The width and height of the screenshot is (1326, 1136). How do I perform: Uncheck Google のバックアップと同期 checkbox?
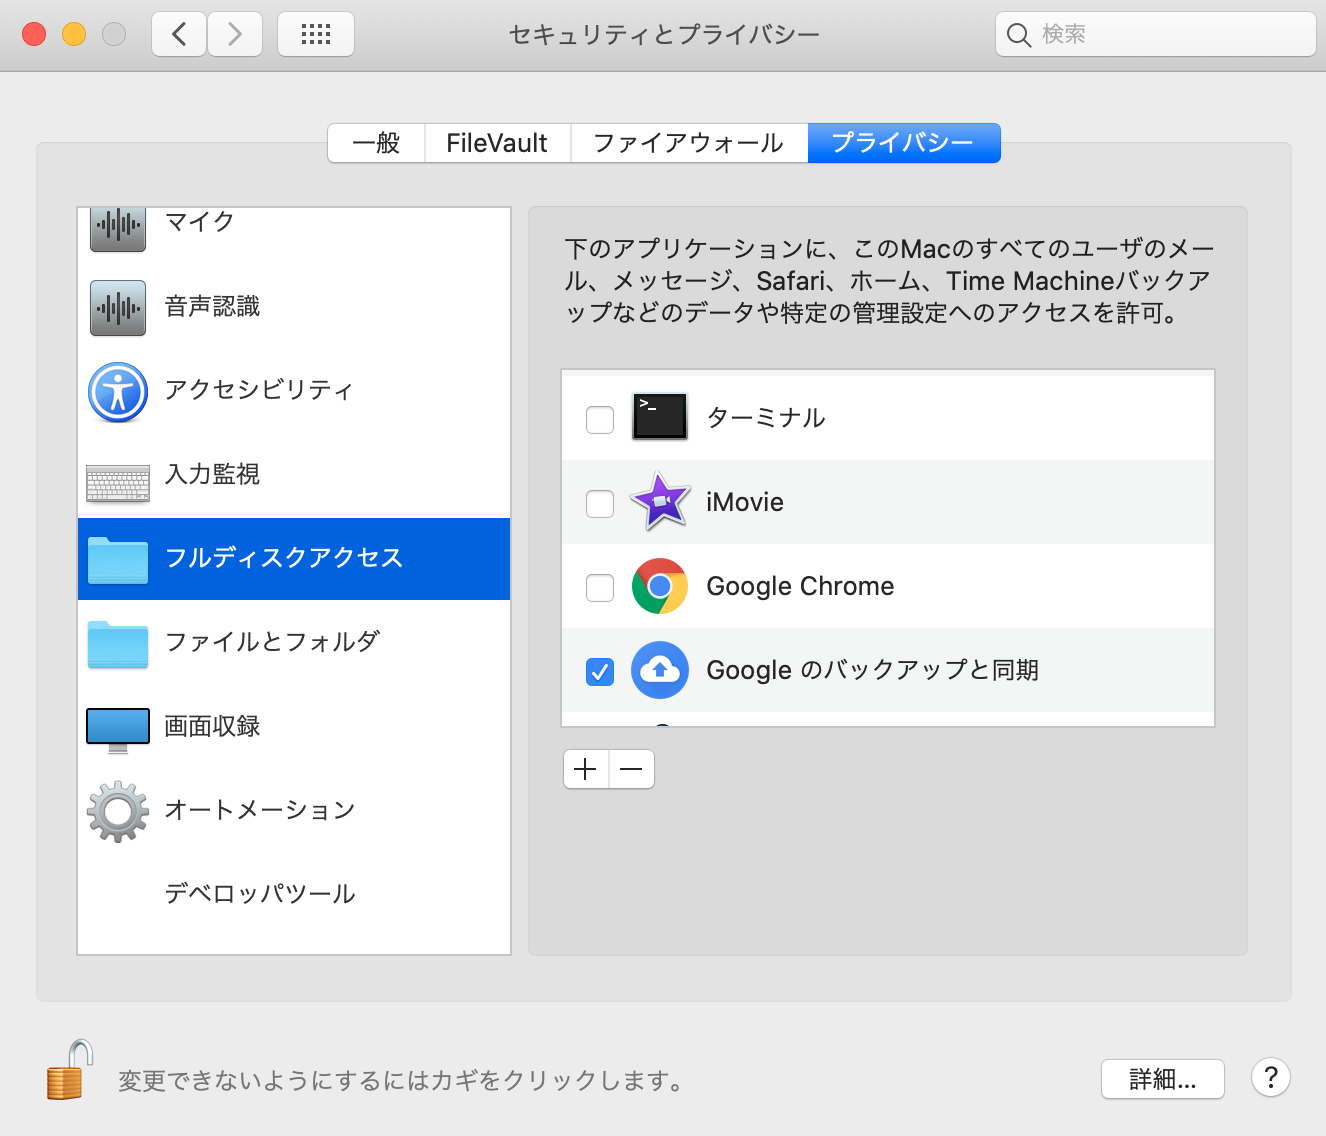(x=600, y=672)
